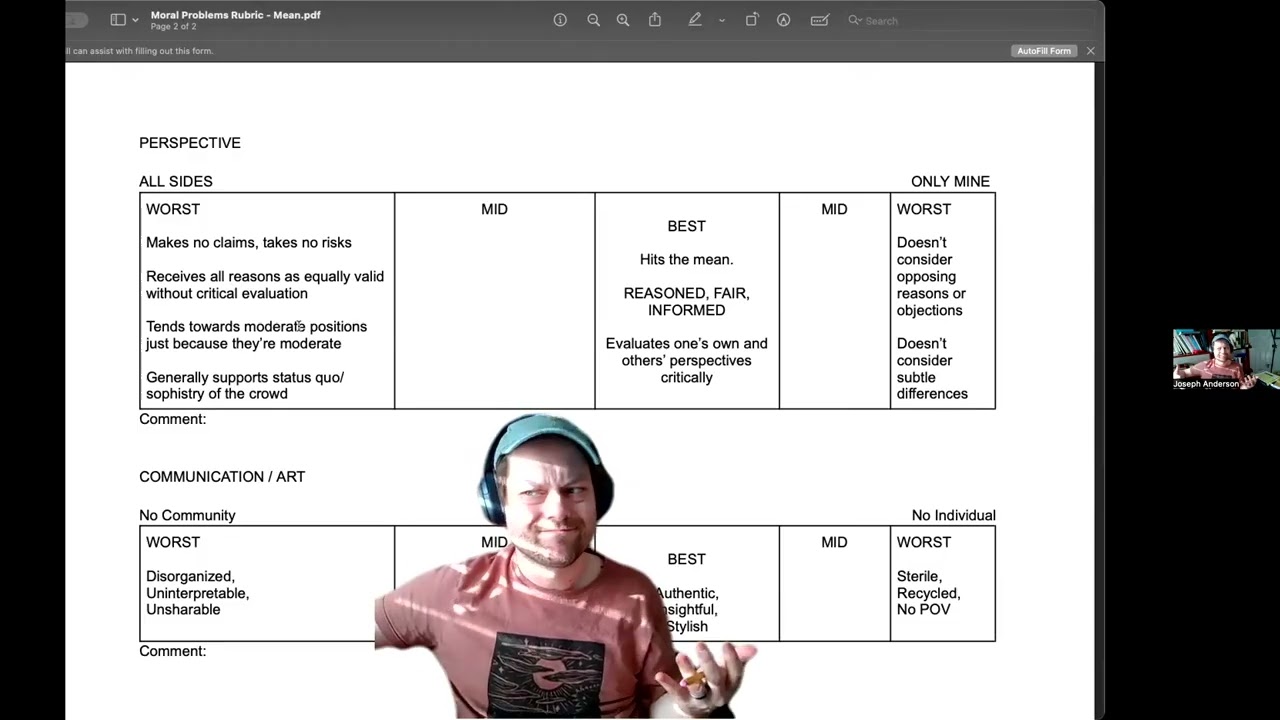Click the Comment field under Communication table
The height and width of the screenshot is (720, 1280).
coord(172,651)
